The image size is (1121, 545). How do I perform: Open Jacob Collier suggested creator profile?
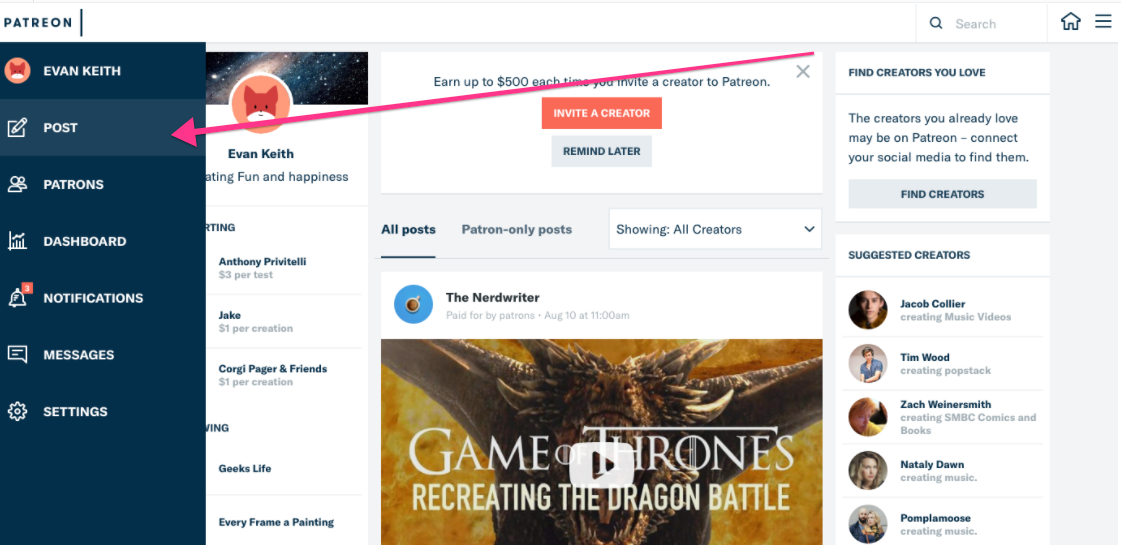tap(932, 304)
